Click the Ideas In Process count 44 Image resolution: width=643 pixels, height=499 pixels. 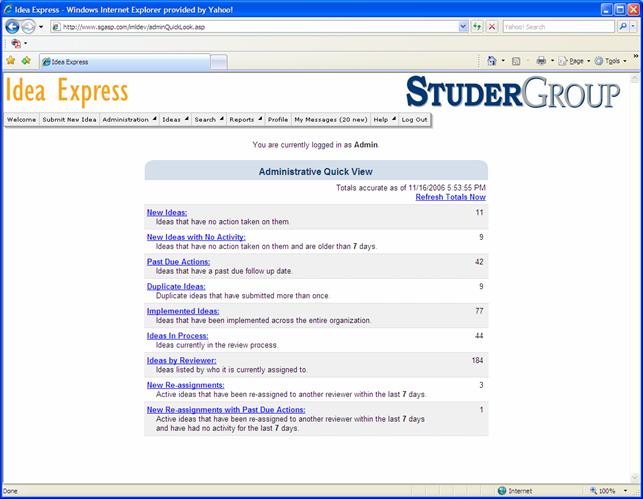click(x=479, y=336)
